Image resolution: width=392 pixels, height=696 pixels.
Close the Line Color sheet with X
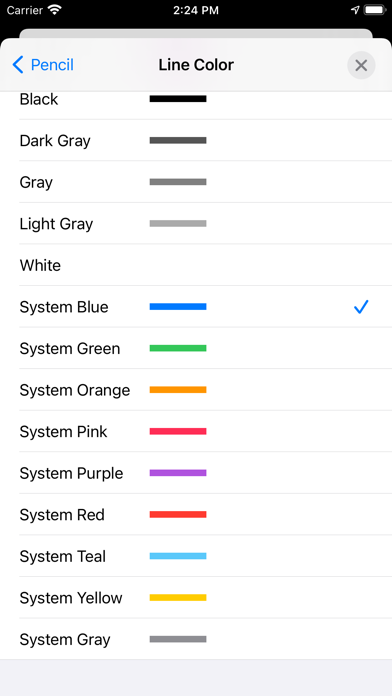(x=361, y=66)
